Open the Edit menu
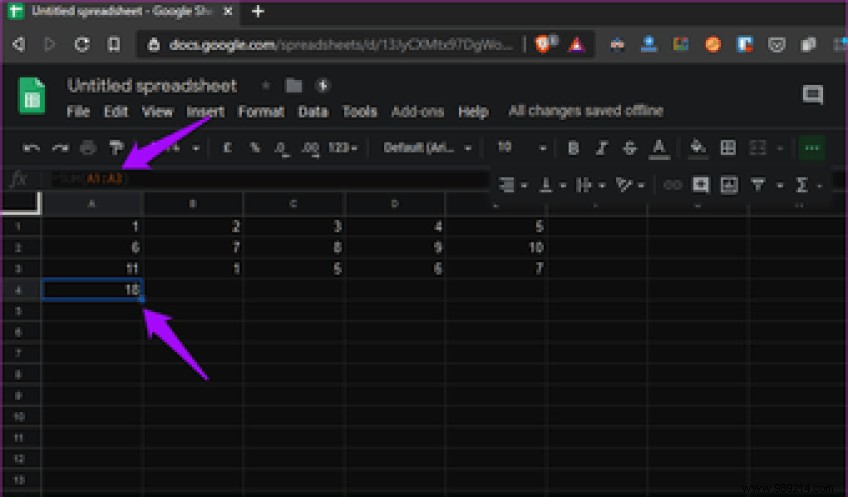 click(x=116, y=111)
